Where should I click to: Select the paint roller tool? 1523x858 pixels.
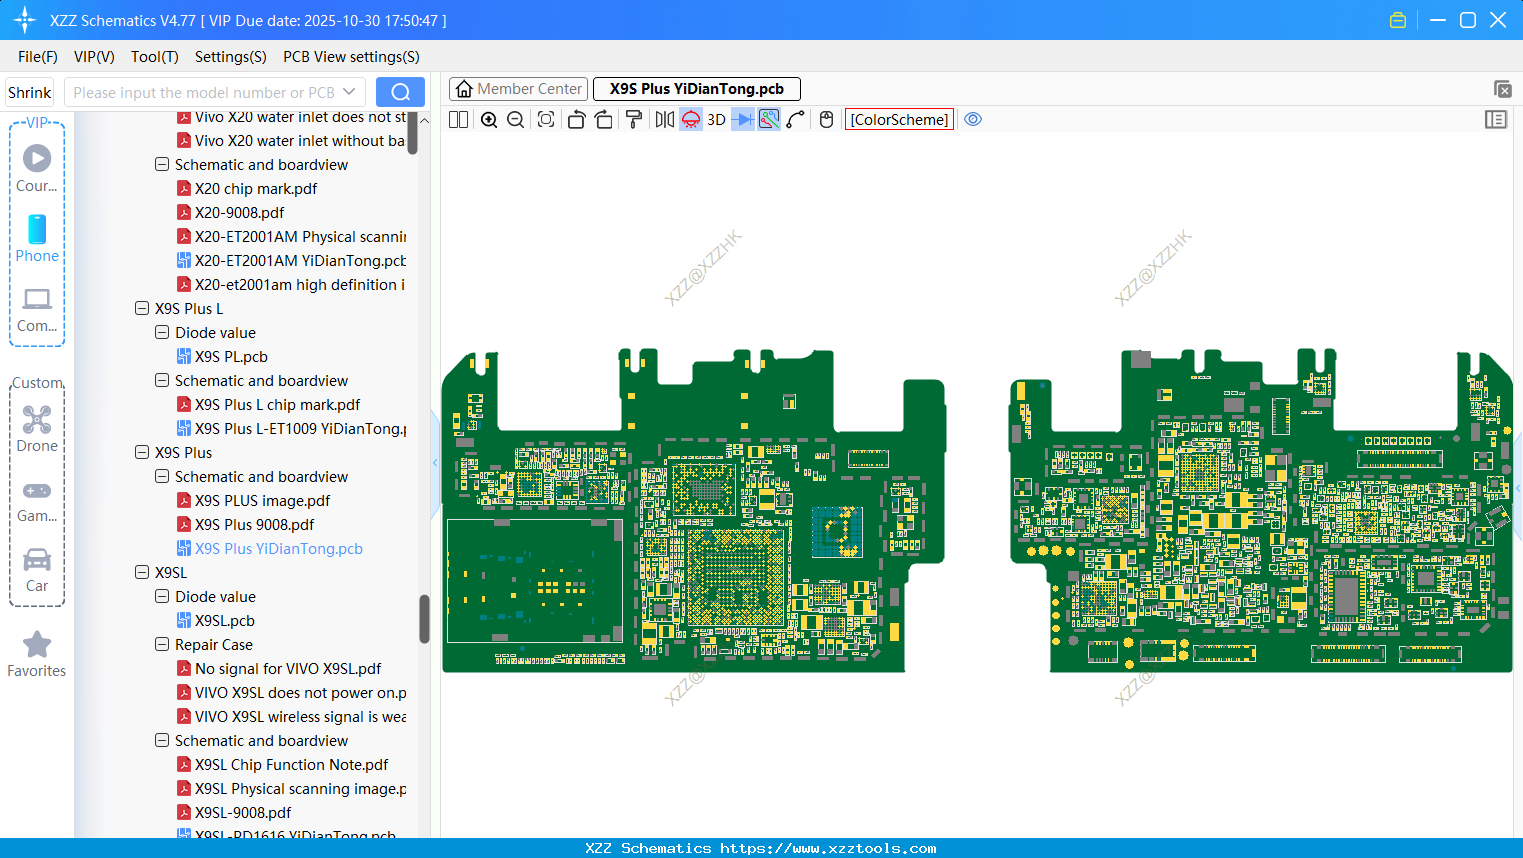(634, 120)
